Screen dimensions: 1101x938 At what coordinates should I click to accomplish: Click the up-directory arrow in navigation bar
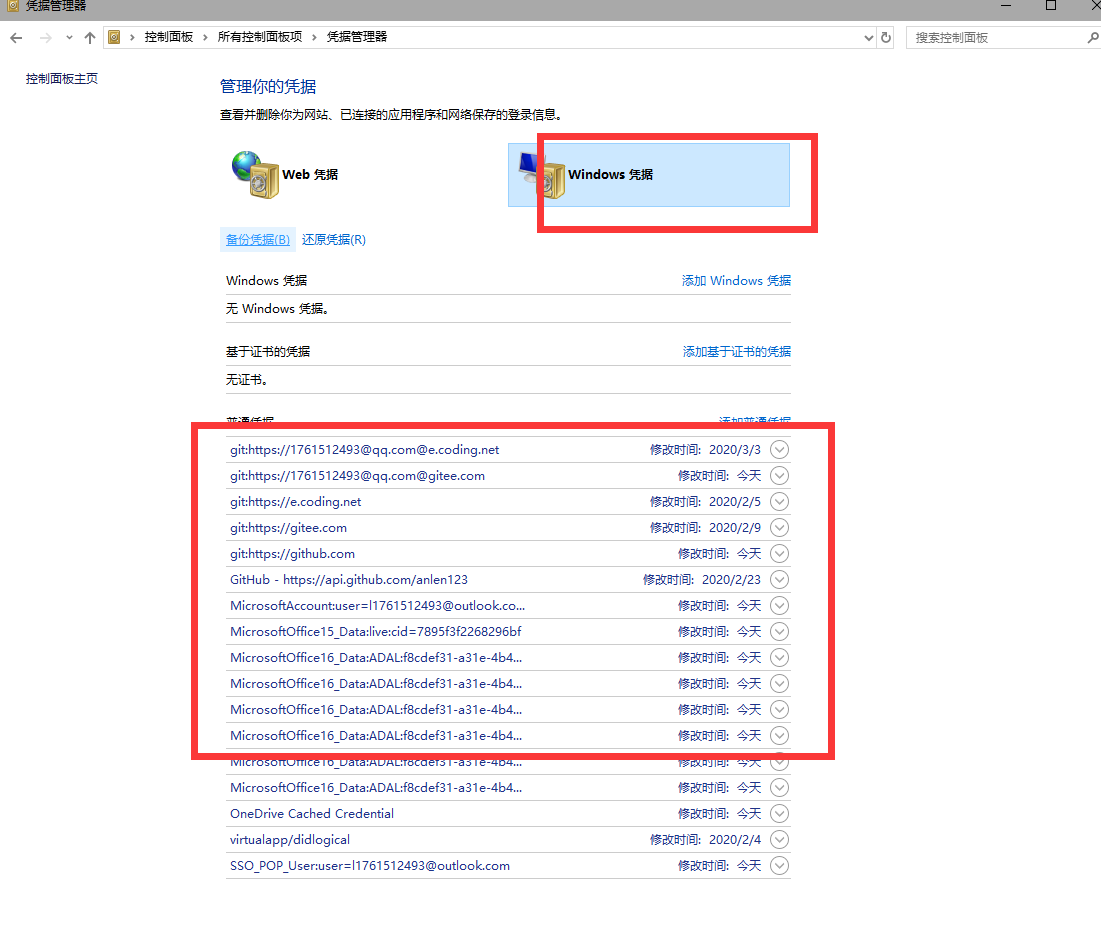[x=90, y=38]
